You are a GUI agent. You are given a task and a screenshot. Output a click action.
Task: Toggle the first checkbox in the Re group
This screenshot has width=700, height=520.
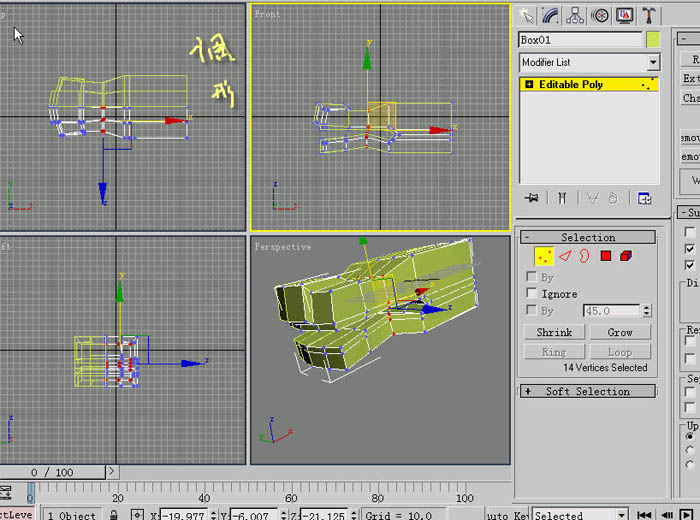[x=690, y=341]
